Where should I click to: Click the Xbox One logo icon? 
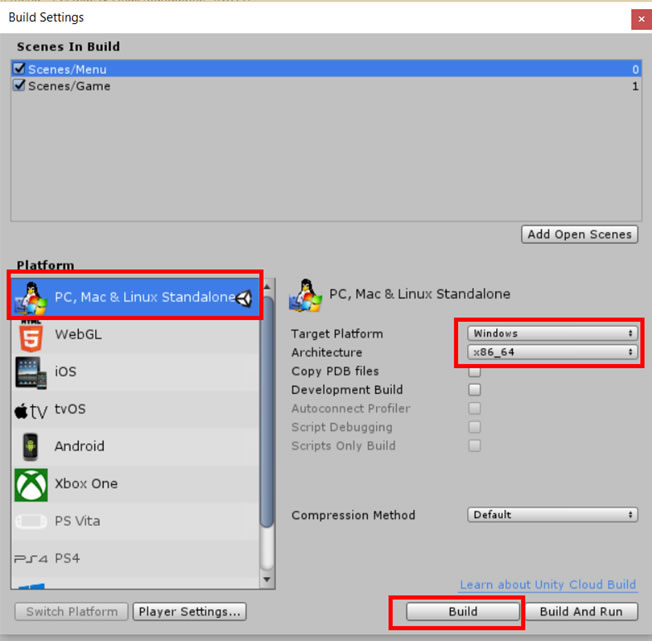click(31, 485)
